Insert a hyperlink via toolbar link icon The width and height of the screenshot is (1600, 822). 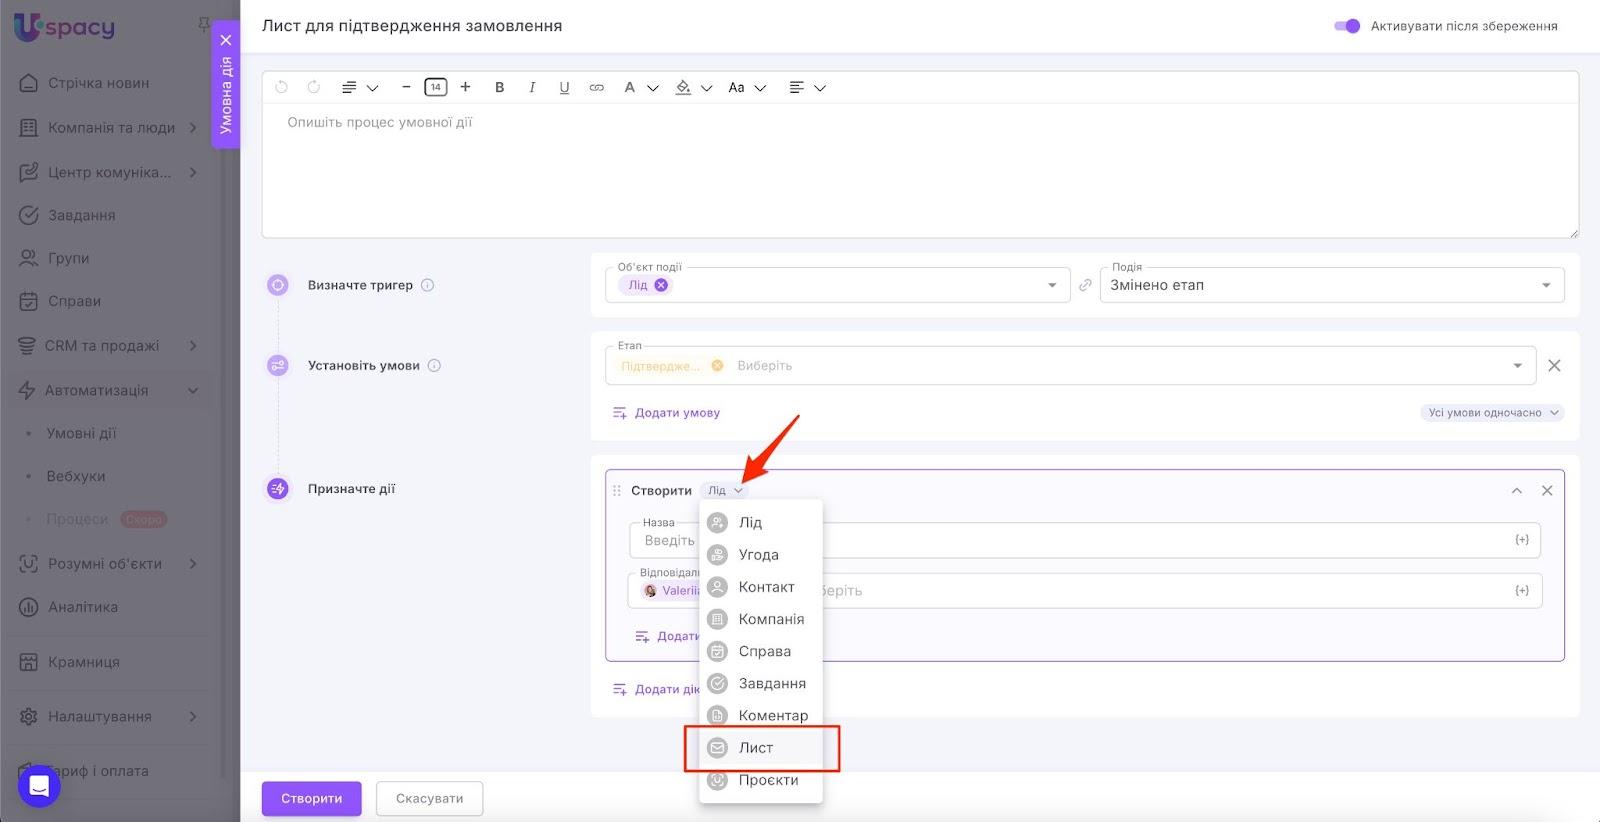(x=596, y=87)
